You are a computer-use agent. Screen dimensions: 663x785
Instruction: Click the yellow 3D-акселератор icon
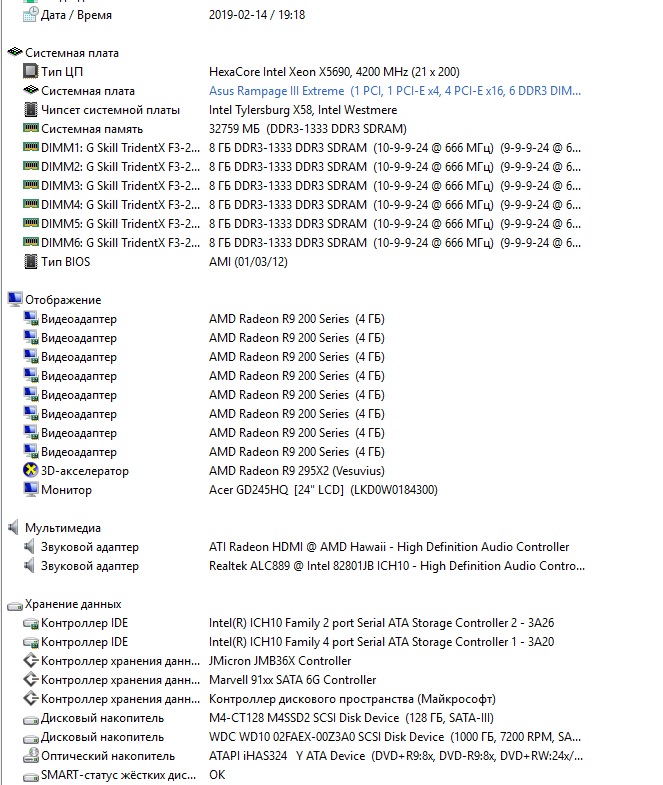click(31, 470)
